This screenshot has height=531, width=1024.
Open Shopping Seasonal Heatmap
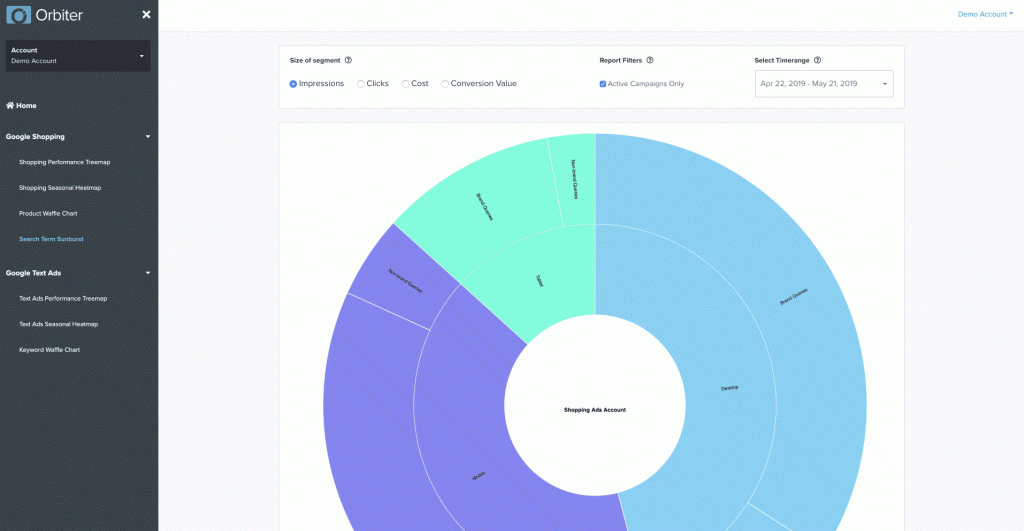point(60,187)
